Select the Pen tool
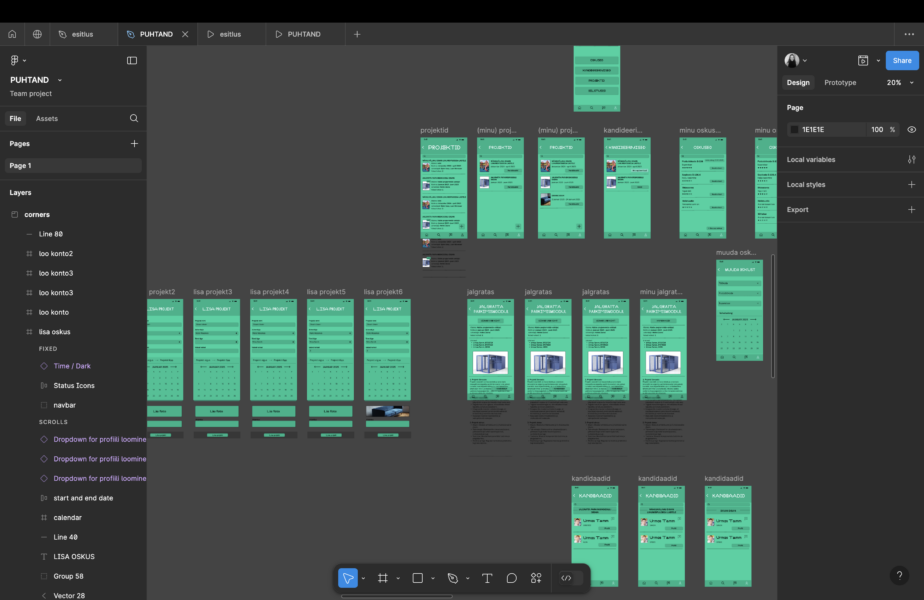The image size is (924, 600). coord(453,578)
